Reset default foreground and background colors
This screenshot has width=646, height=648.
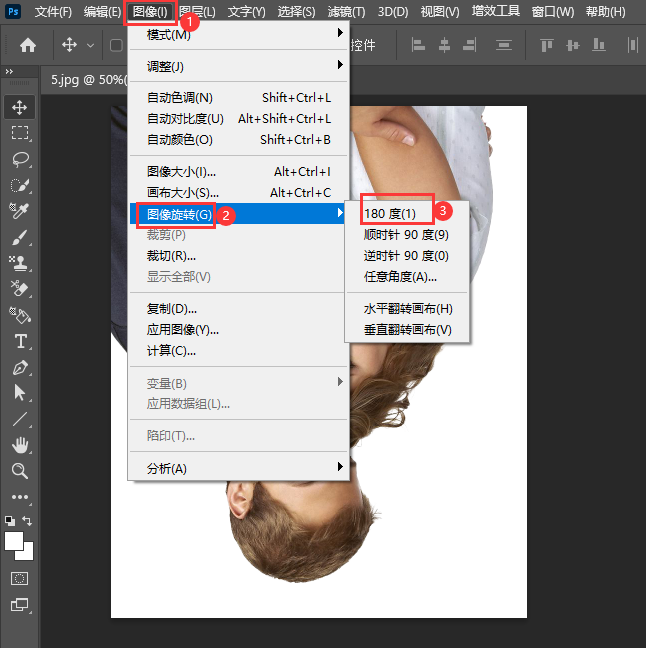click(x=10, y=521)
